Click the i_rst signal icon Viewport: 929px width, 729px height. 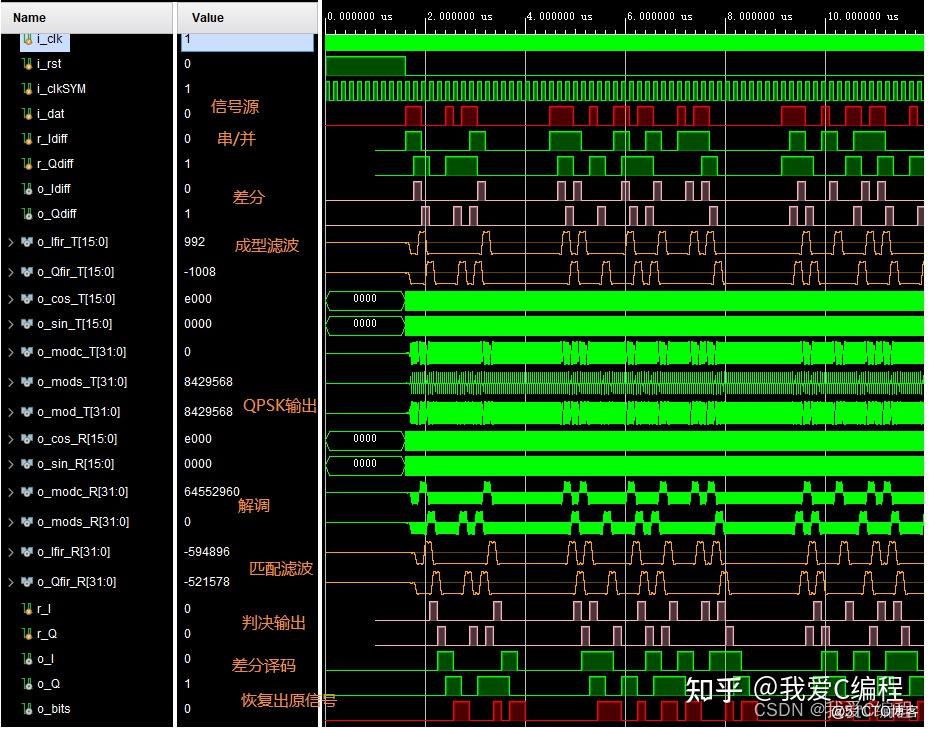27,64
